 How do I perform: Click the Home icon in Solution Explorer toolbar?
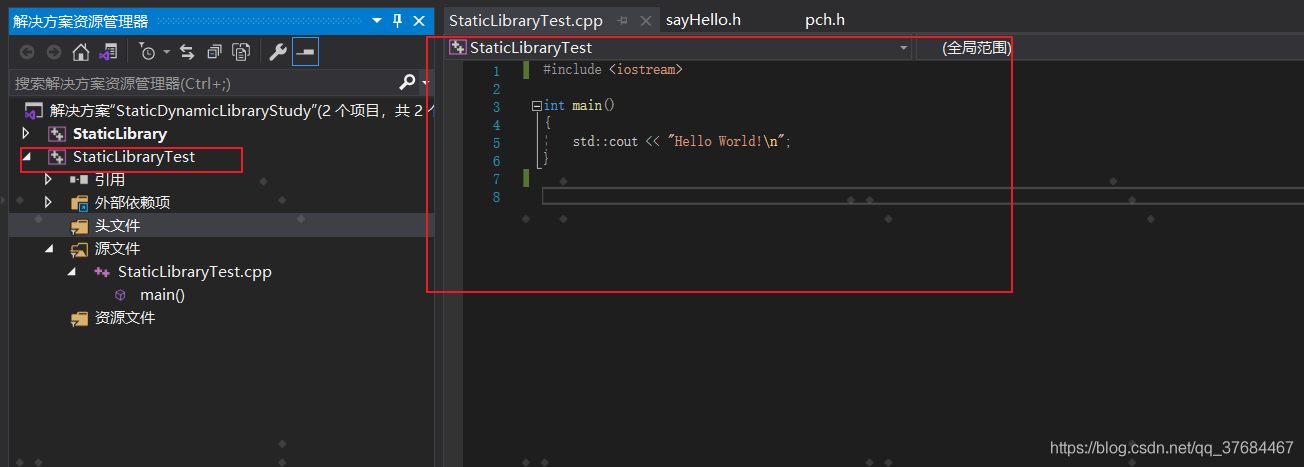tap(81, 52)
